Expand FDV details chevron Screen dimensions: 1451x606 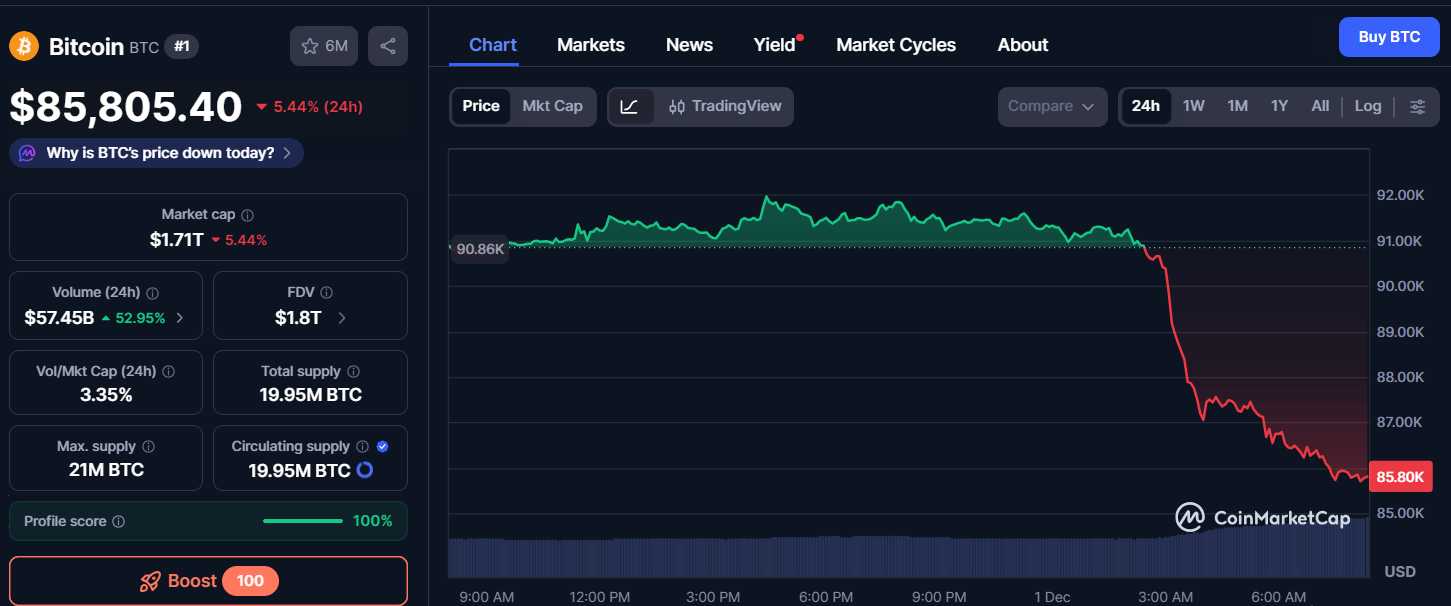click(x=342, y=319)
